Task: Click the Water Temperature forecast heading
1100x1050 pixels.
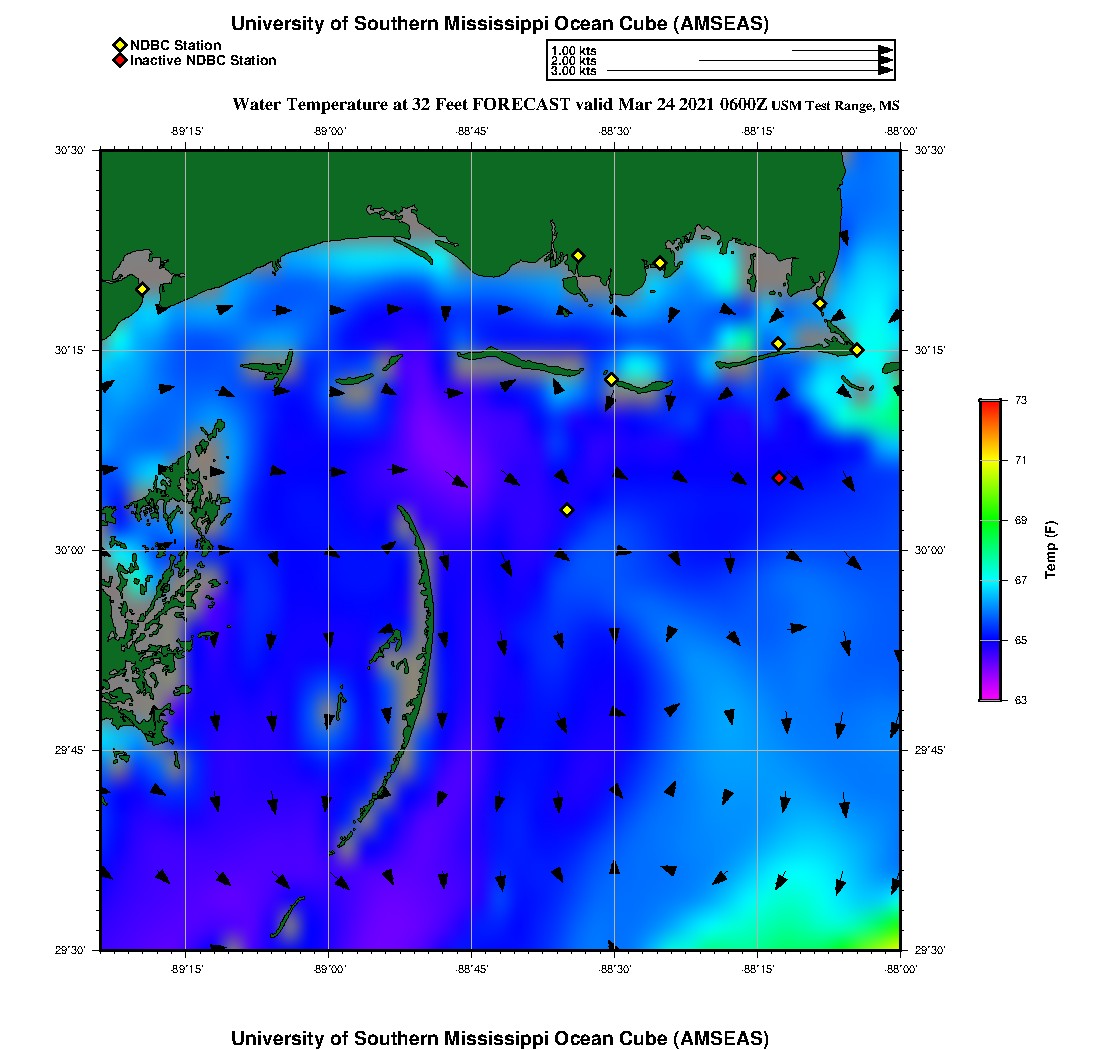Action: (500, 104)
